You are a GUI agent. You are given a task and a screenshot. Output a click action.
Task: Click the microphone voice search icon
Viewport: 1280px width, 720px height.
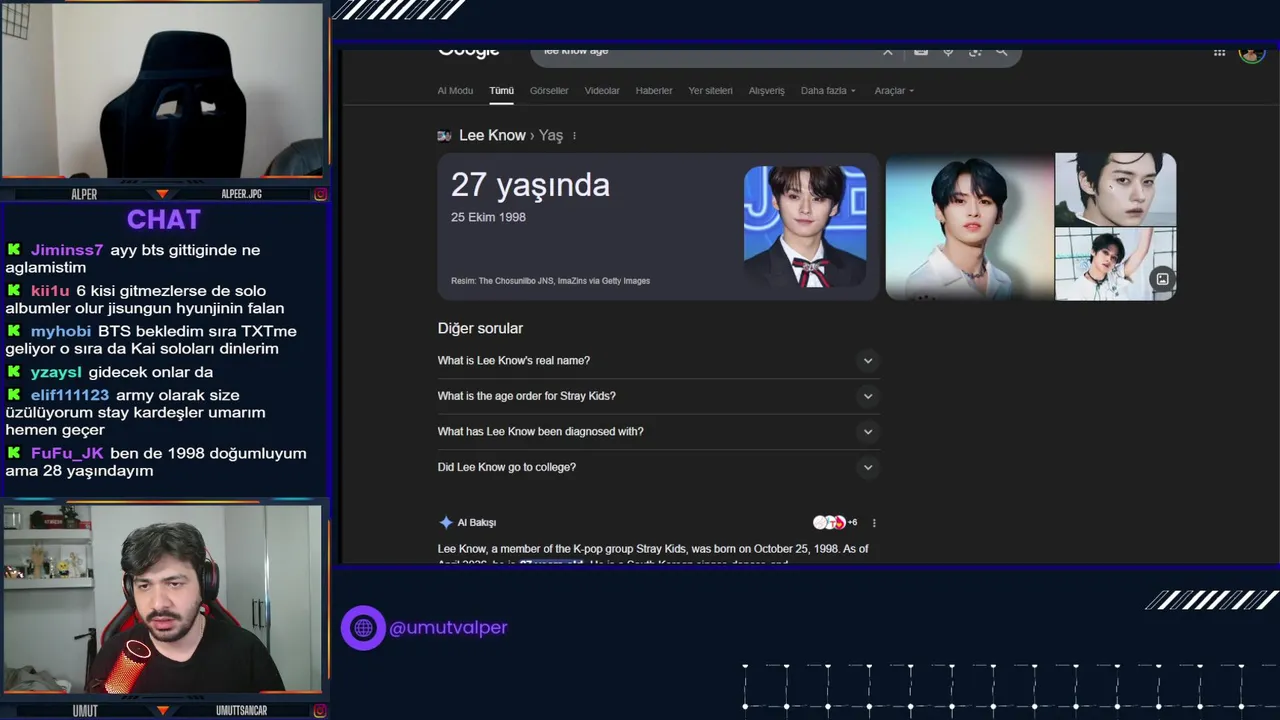[x=948, y=51]
